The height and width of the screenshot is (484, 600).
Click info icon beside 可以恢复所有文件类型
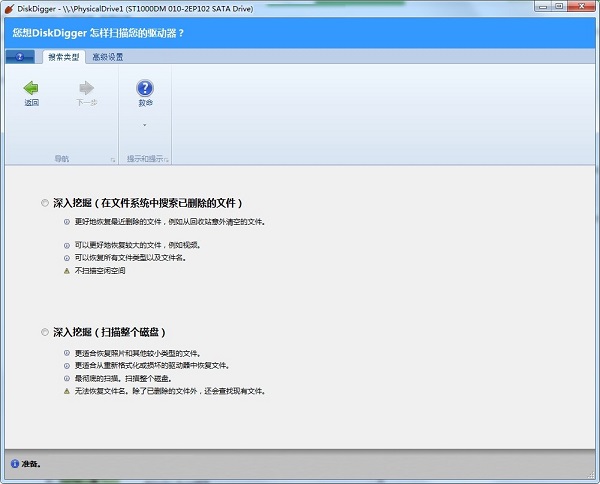point(67,258)
